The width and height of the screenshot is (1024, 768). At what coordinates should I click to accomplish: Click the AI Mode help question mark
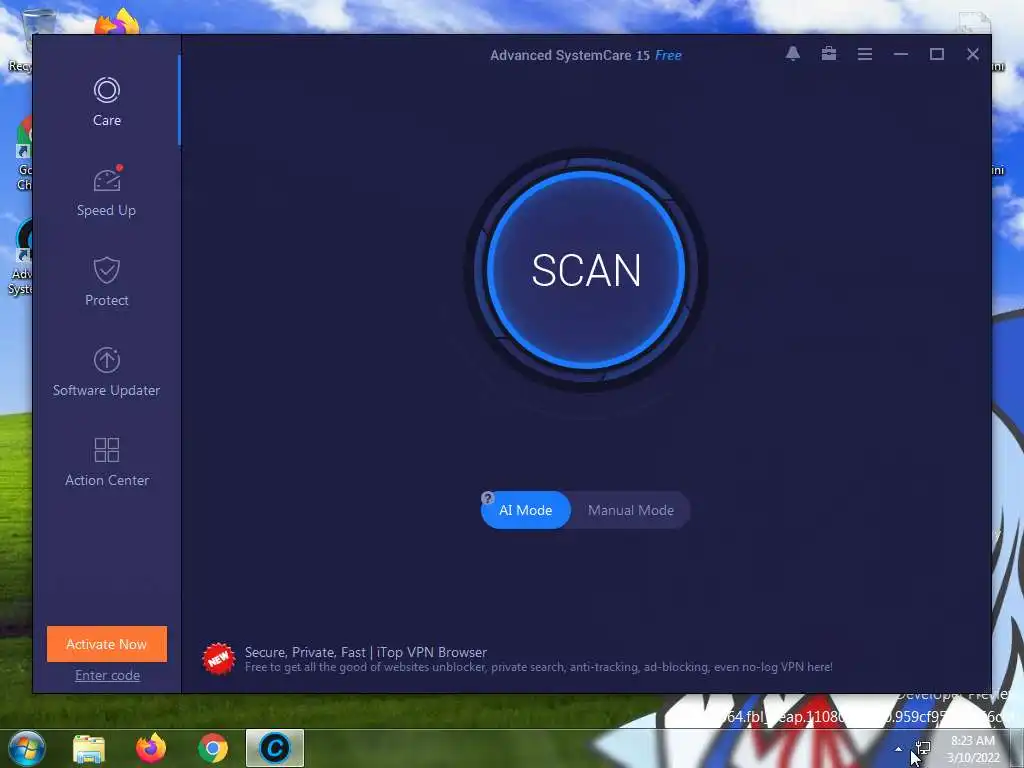(x=487, y=498)
